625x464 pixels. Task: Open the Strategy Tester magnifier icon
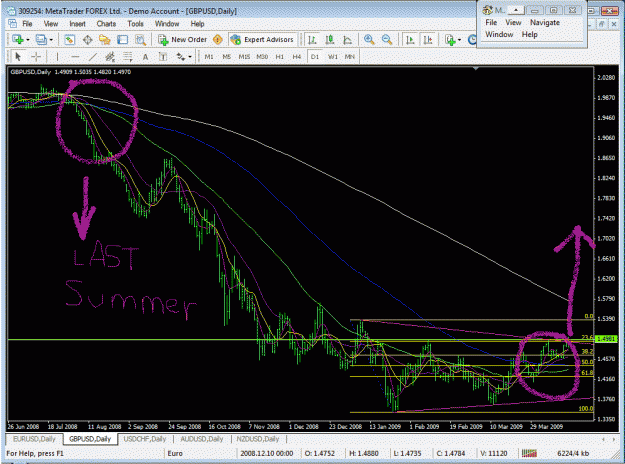click(x=140, y=39)
